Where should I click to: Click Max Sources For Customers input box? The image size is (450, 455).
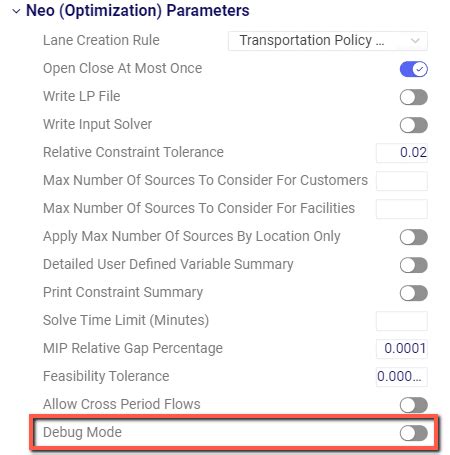coord(402,181)
